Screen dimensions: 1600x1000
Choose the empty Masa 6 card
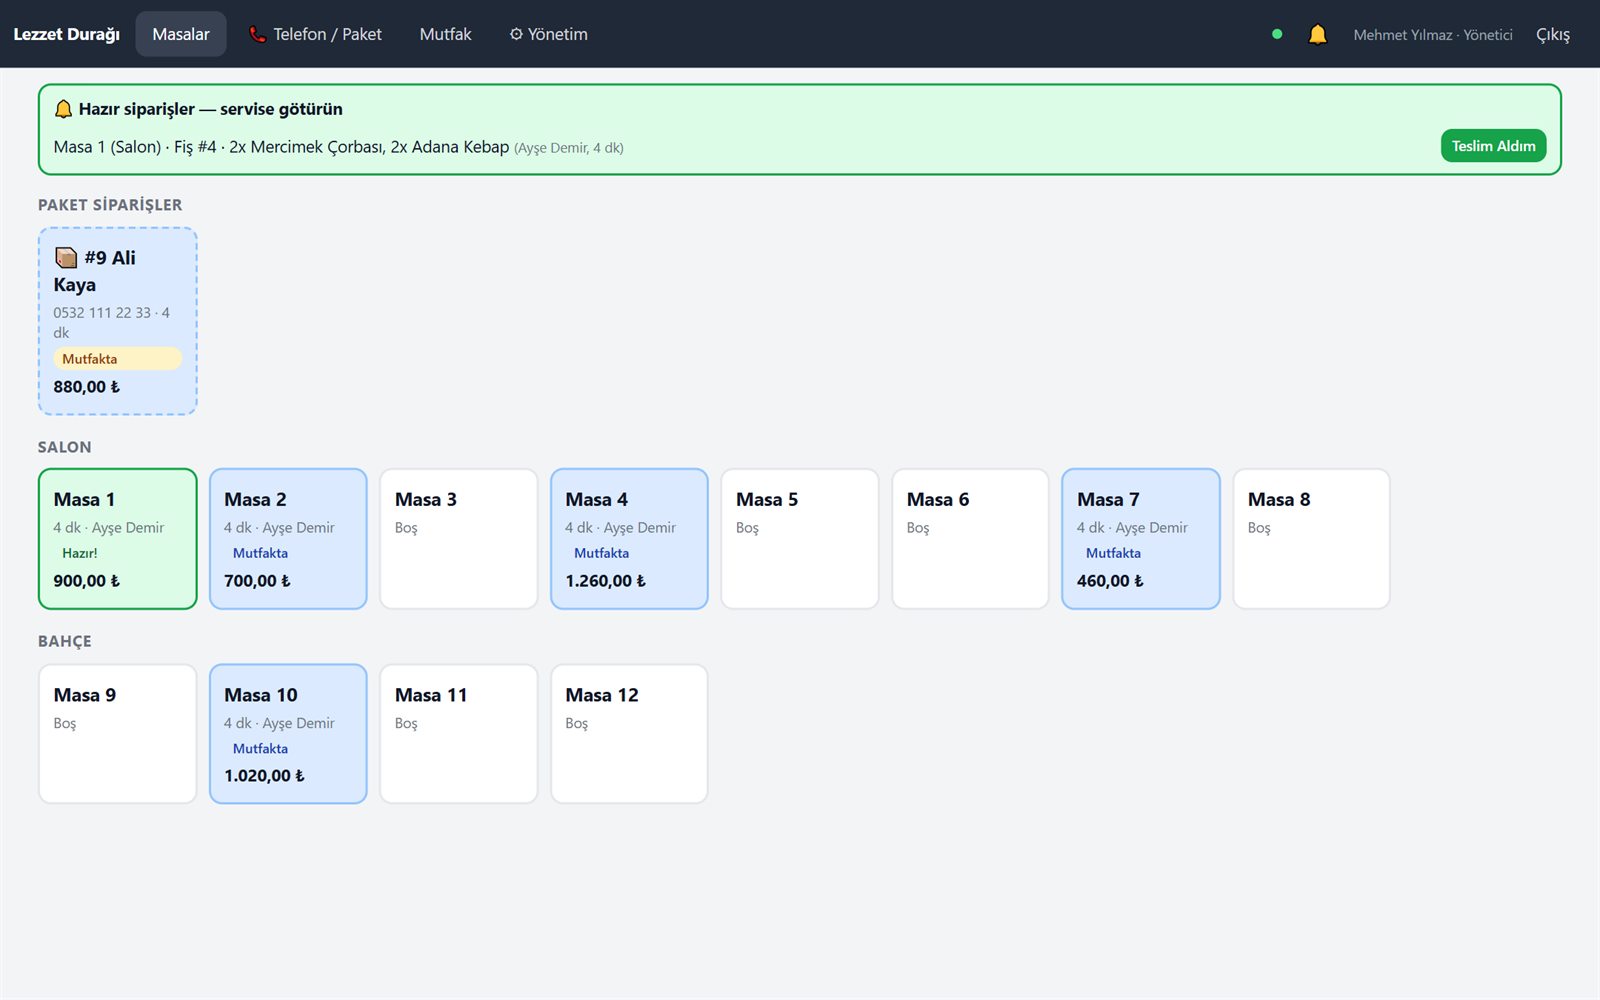tap(970, 539)
